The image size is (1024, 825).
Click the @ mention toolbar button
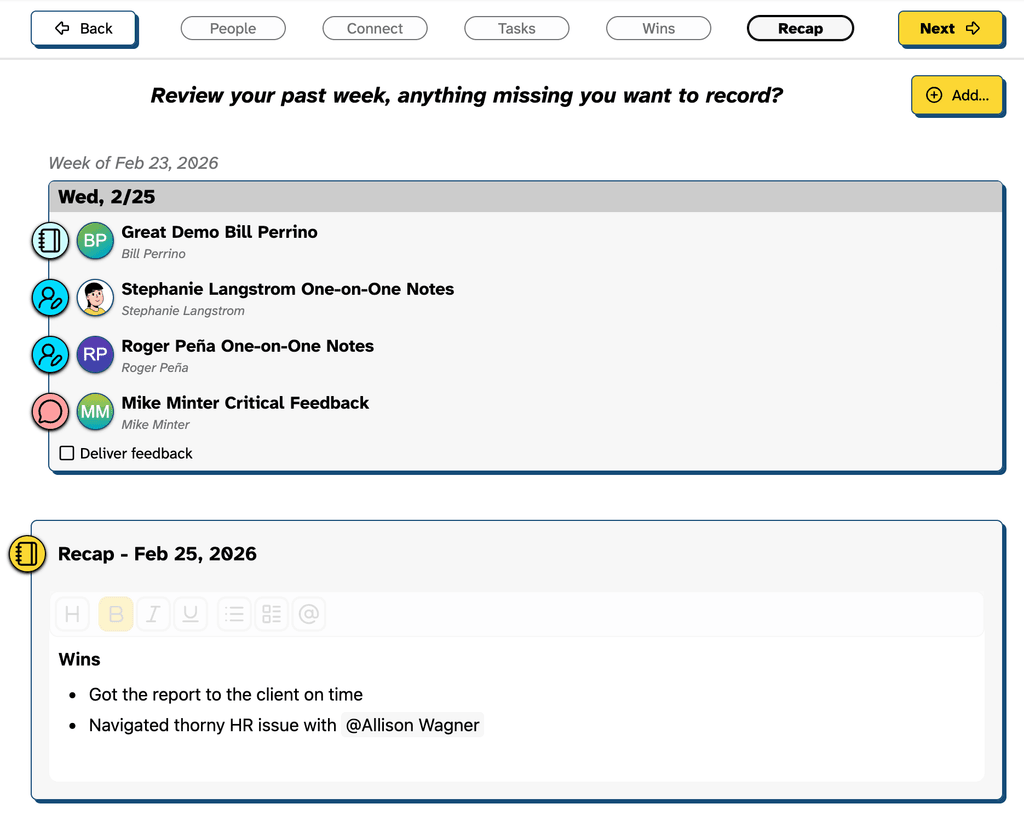click(309, 614)
